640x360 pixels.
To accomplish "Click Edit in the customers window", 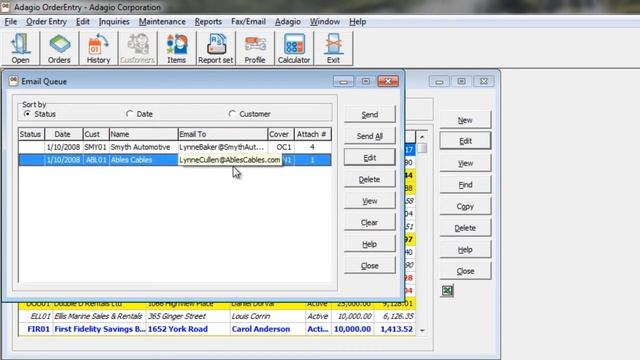I will coord(465,141).
